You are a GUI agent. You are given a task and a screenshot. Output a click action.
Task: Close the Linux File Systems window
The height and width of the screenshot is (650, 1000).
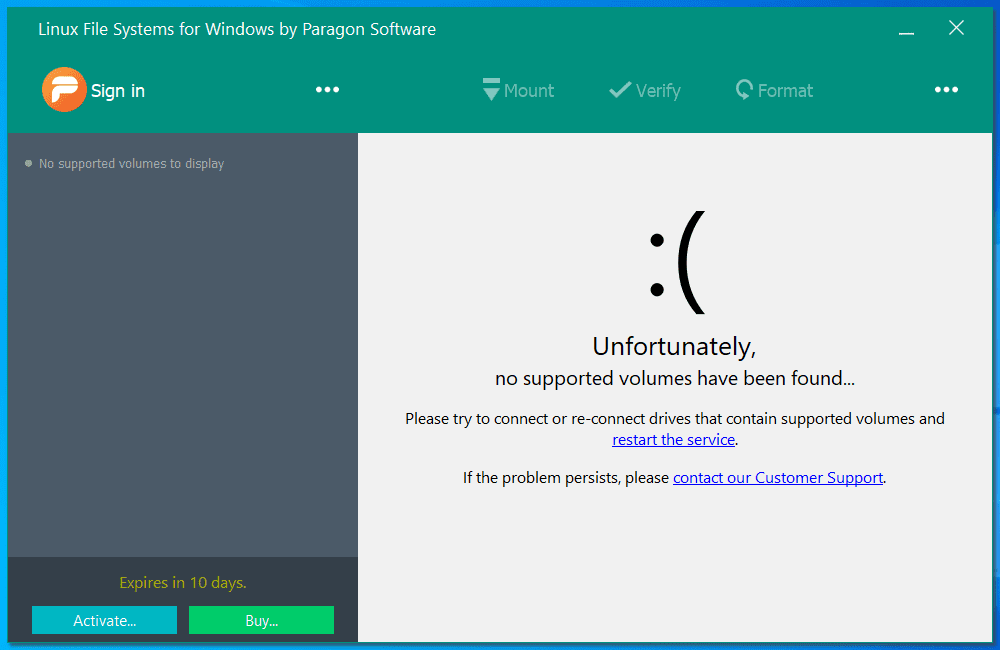(956, 27)
